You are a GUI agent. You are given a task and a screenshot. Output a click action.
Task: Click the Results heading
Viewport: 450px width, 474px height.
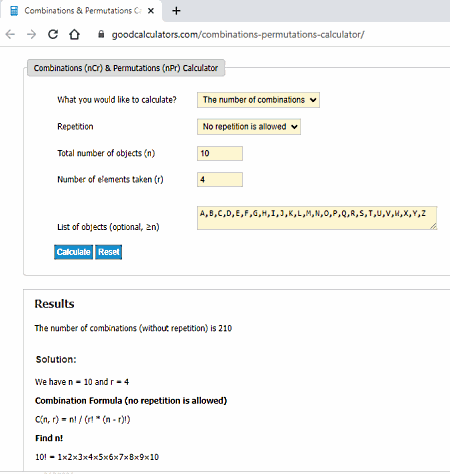tap(55, 304)
